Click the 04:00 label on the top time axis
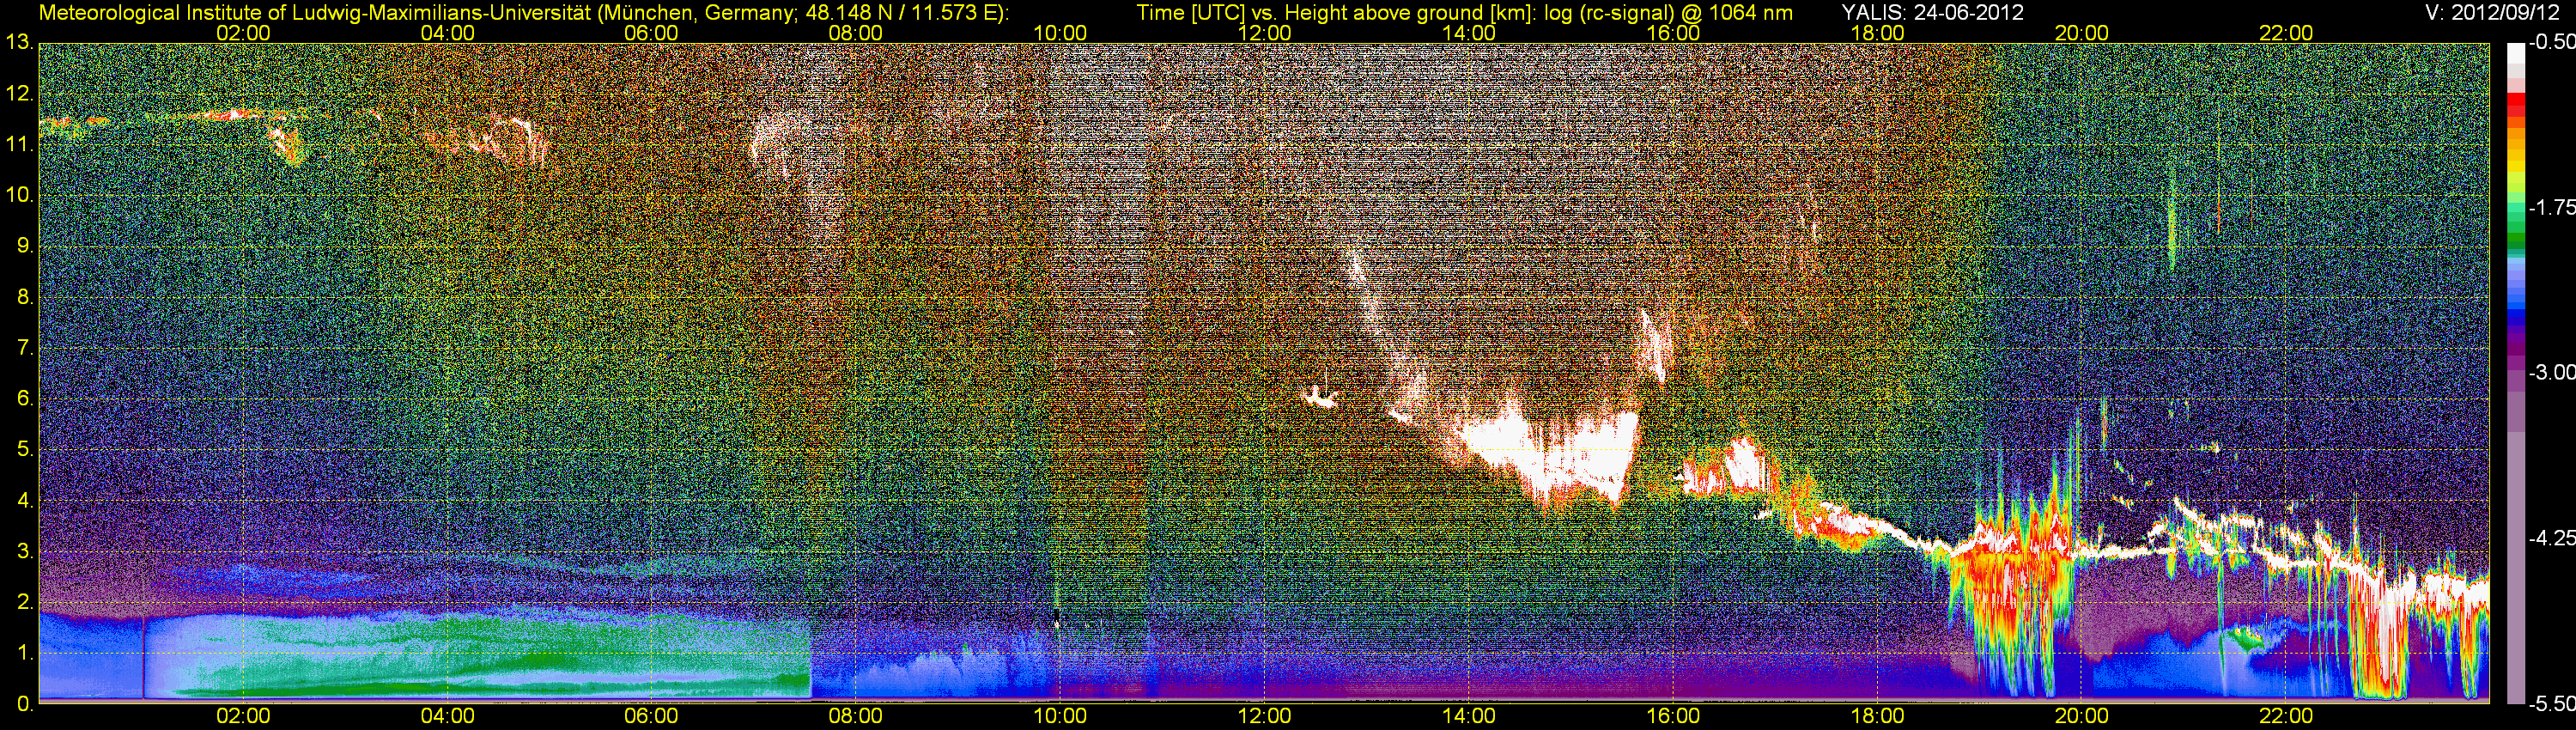Image resolution: width=2576 pixels, height=730 pixels. coord(447,33)
